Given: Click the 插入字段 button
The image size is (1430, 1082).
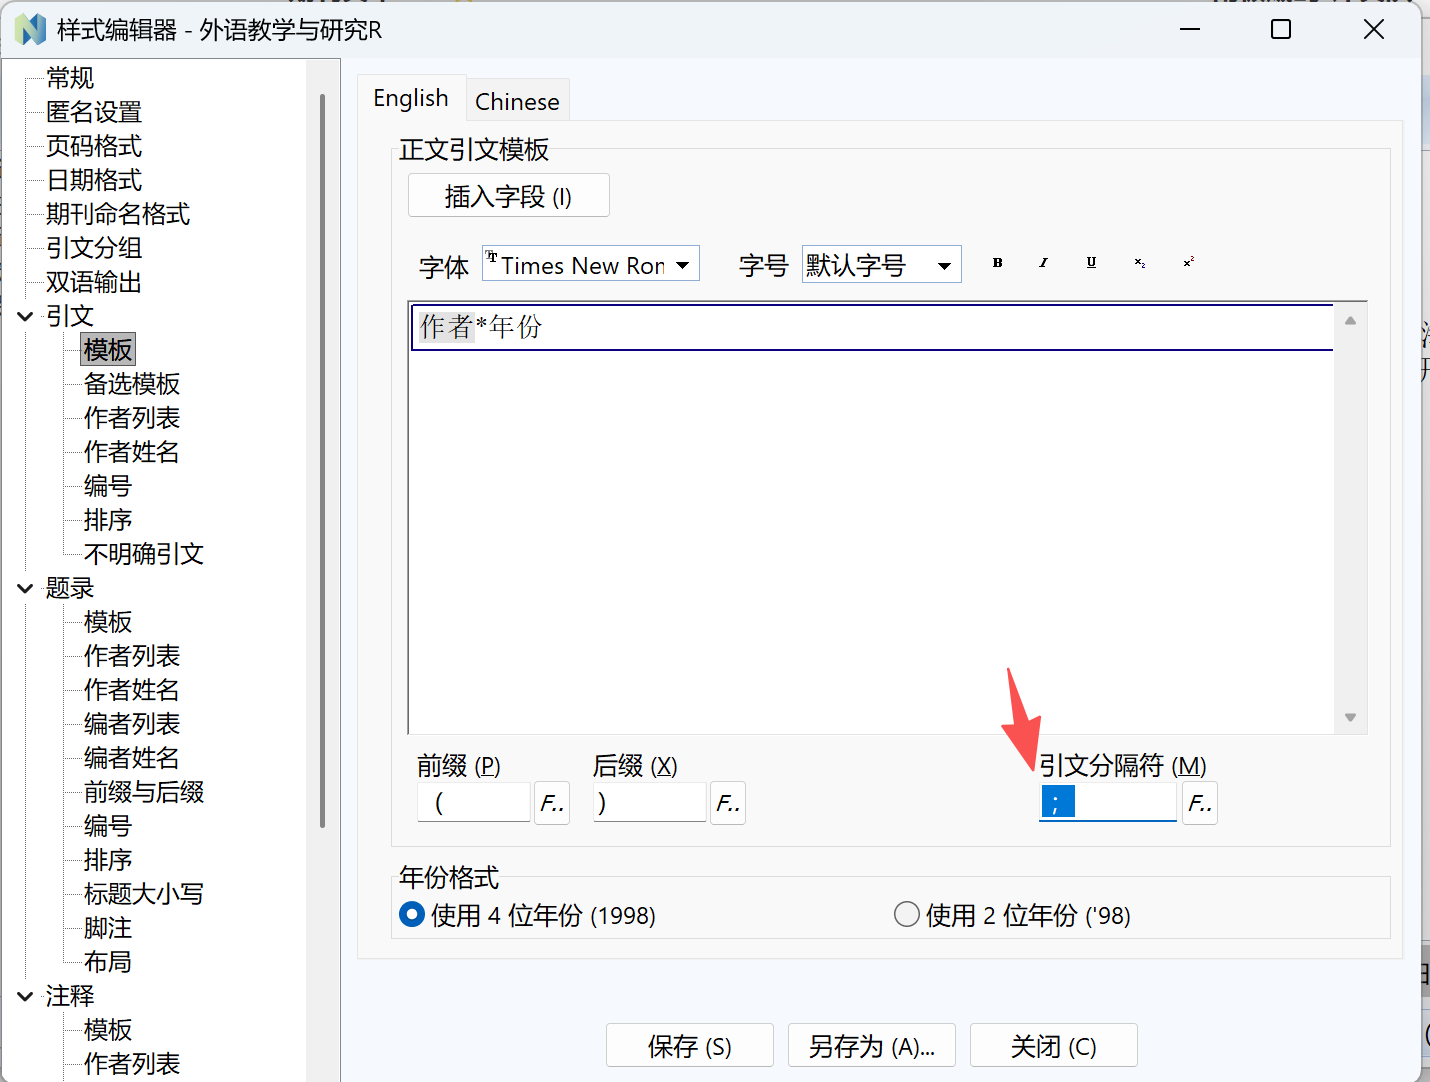Looking at the screenshot, I should click(x=508, y=195).
